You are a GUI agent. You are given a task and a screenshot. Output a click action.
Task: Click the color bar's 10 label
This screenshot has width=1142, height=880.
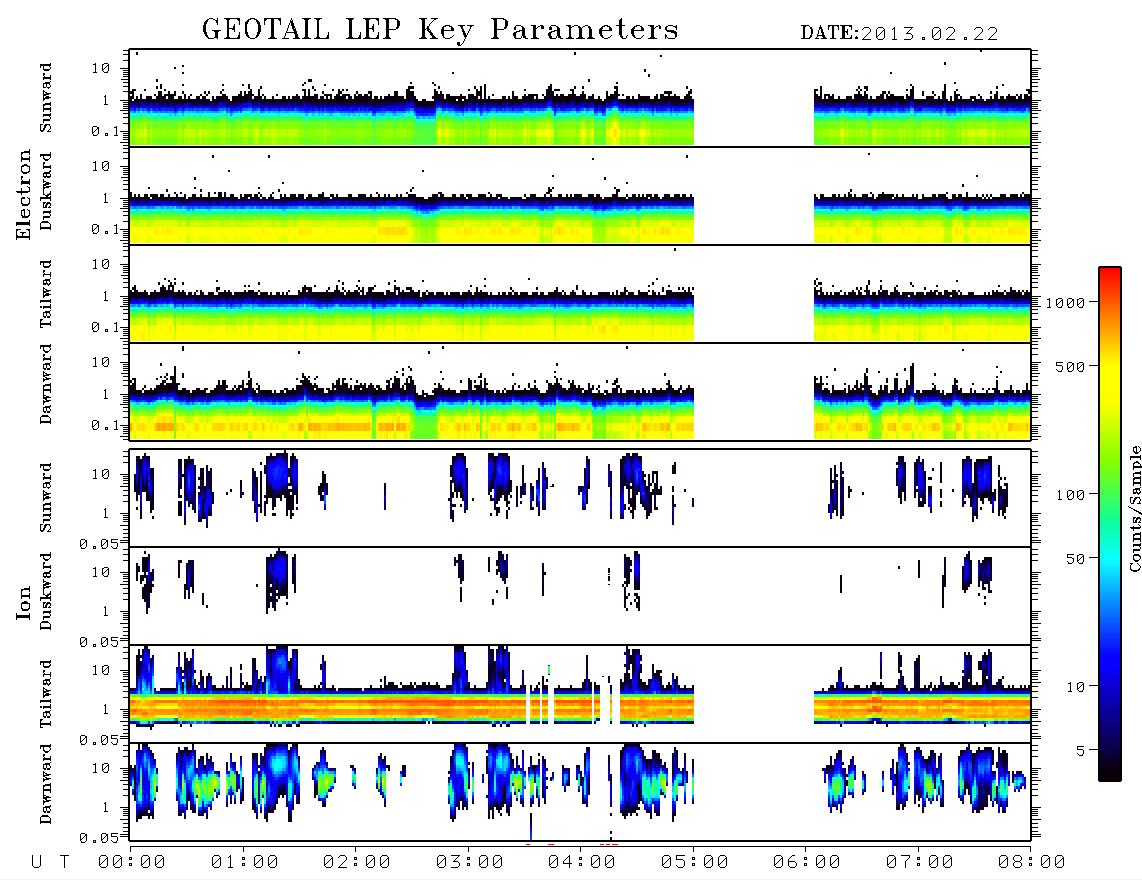pyautogui.click(x=1075, y=687)
